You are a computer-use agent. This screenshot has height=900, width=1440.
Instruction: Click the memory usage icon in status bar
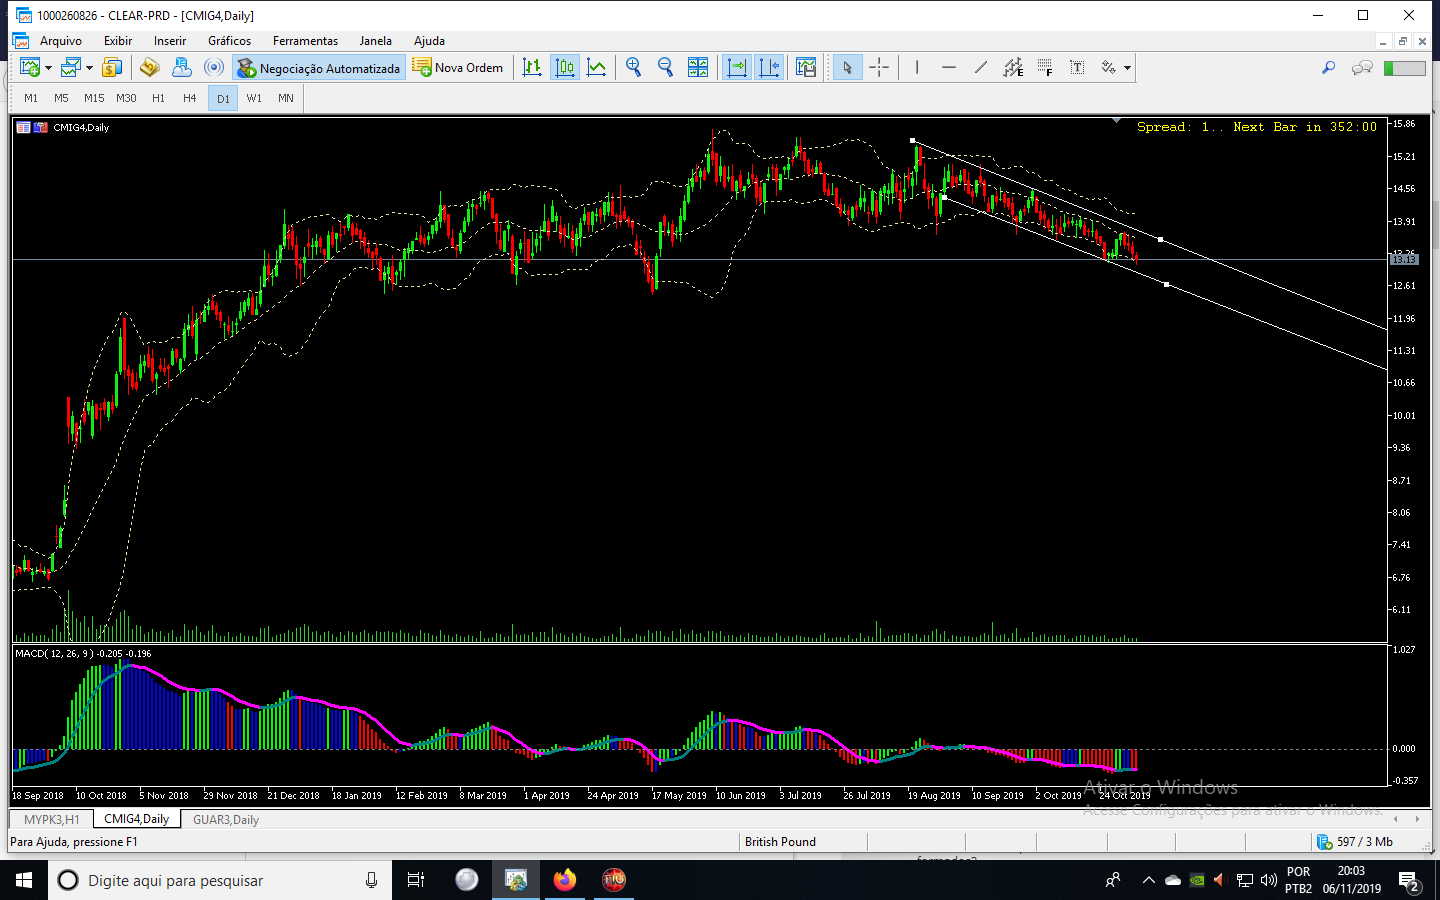tap(1324, 842)
